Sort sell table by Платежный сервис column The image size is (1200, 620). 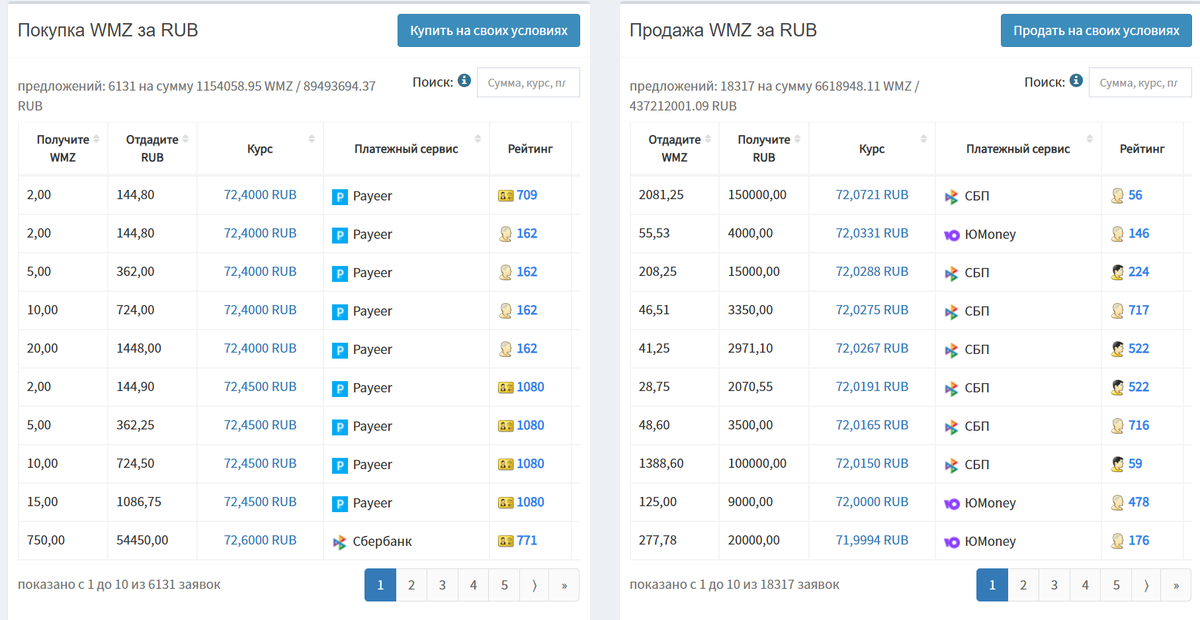coord(1019,149)
